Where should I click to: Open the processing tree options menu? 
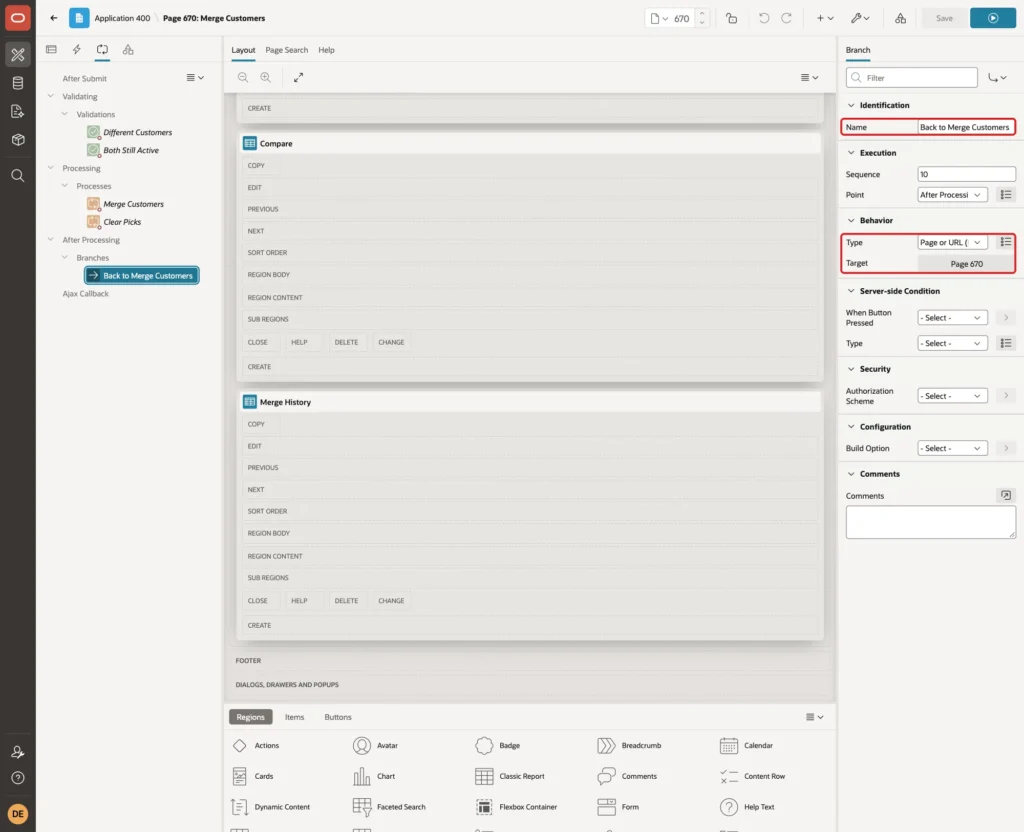195,78
